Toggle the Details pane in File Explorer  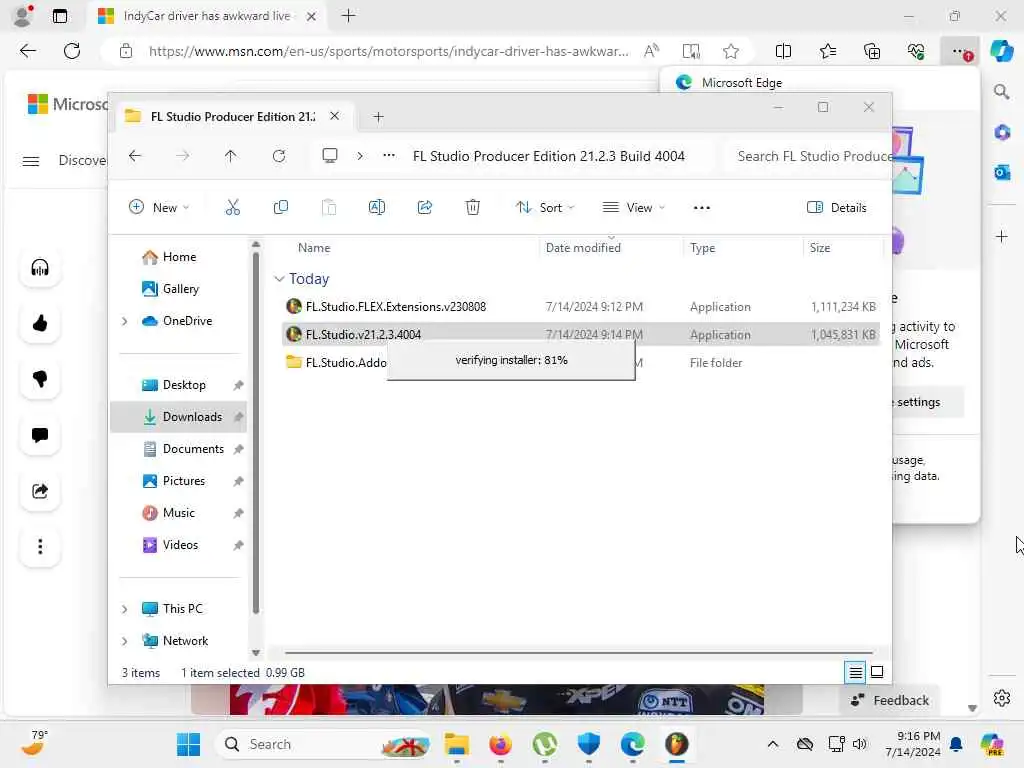click(837, 208)
